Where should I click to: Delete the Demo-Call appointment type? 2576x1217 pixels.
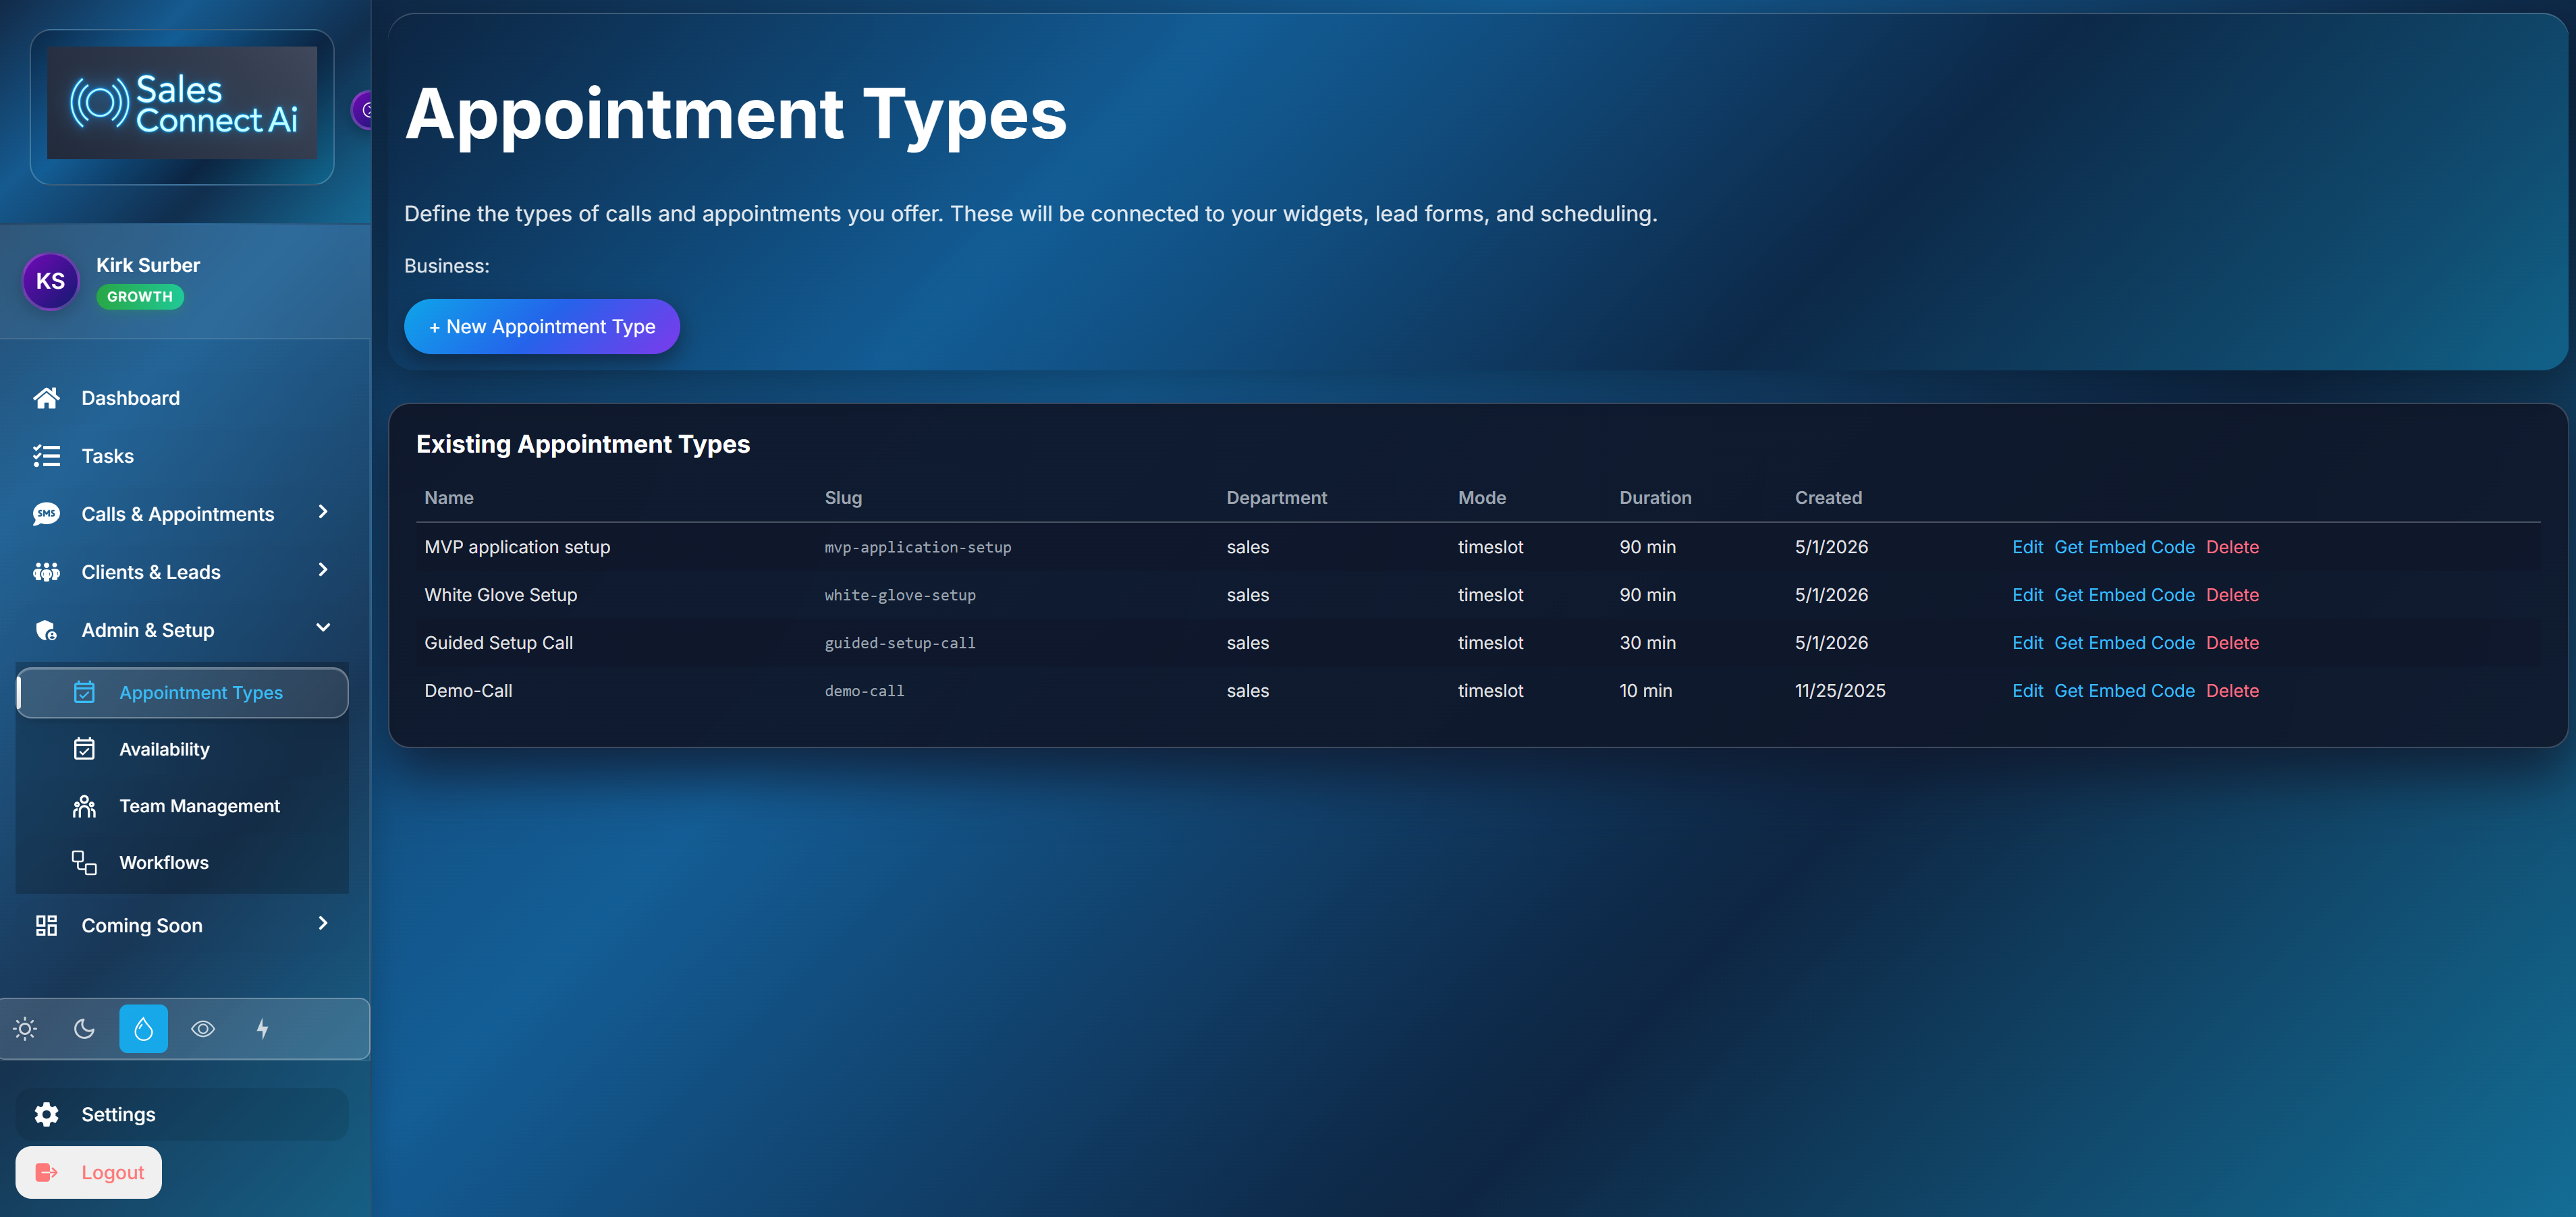(2232, 691)
